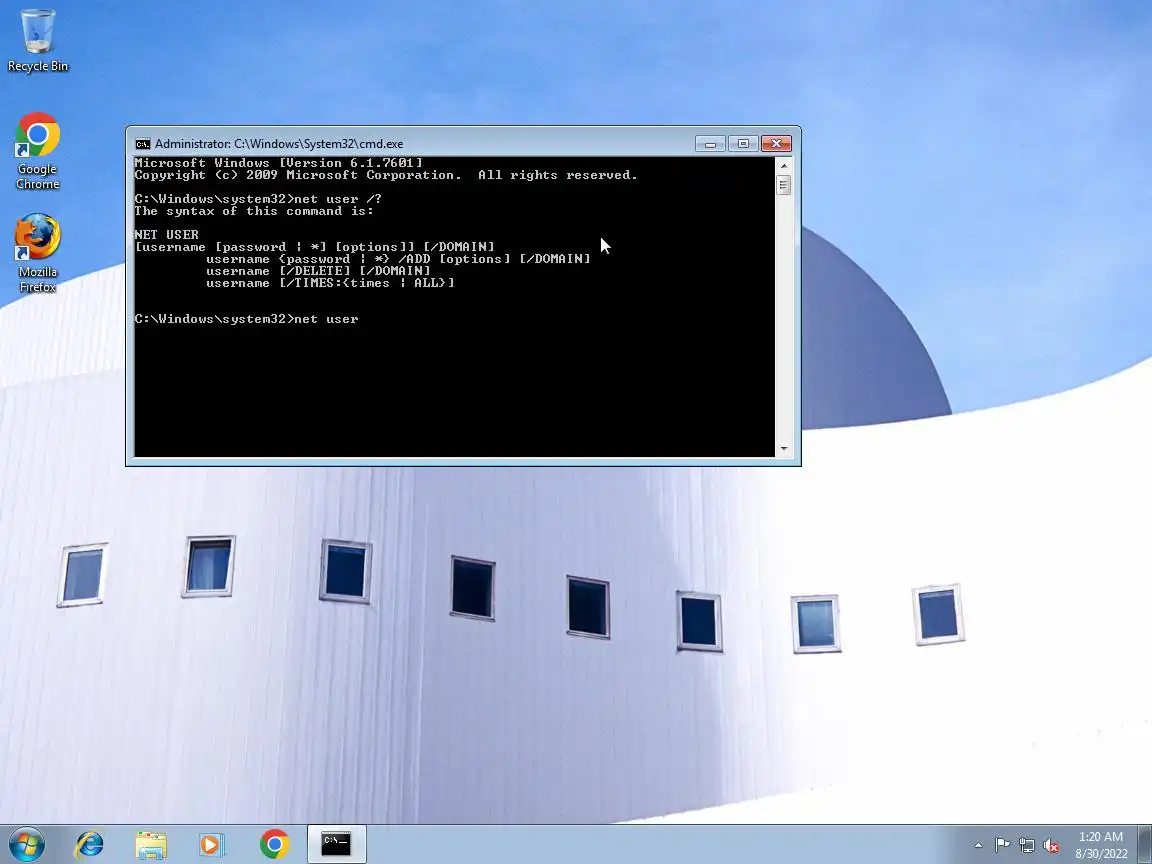The height and width of the screenshot is (864, 1152).
Task: Close the Command Prompt window
Action: pos(776,144)
